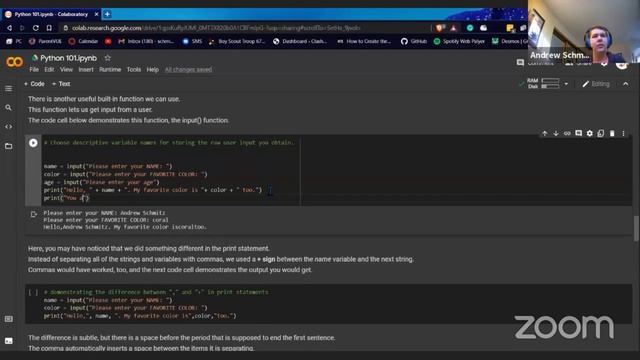Open the command palette icon in sidebar

(x=8, y=319)
